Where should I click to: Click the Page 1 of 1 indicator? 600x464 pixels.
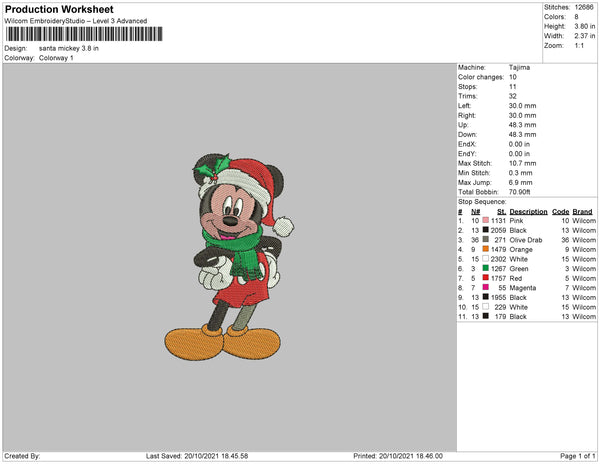click(x=577, y=456)
